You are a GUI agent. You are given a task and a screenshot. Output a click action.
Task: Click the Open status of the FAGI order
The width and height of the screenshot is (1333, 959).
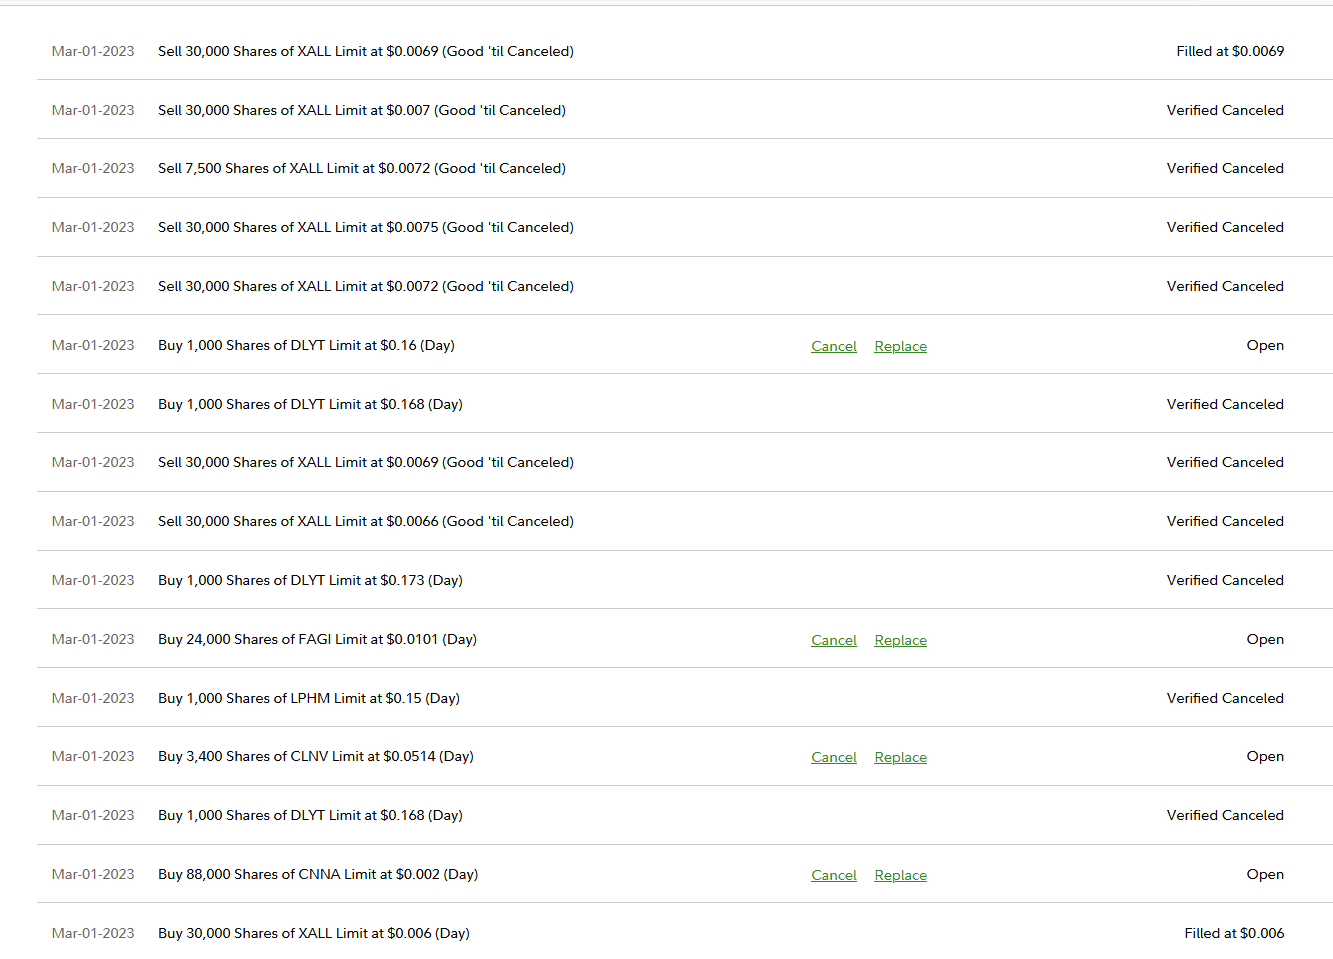click(1264, 639)
